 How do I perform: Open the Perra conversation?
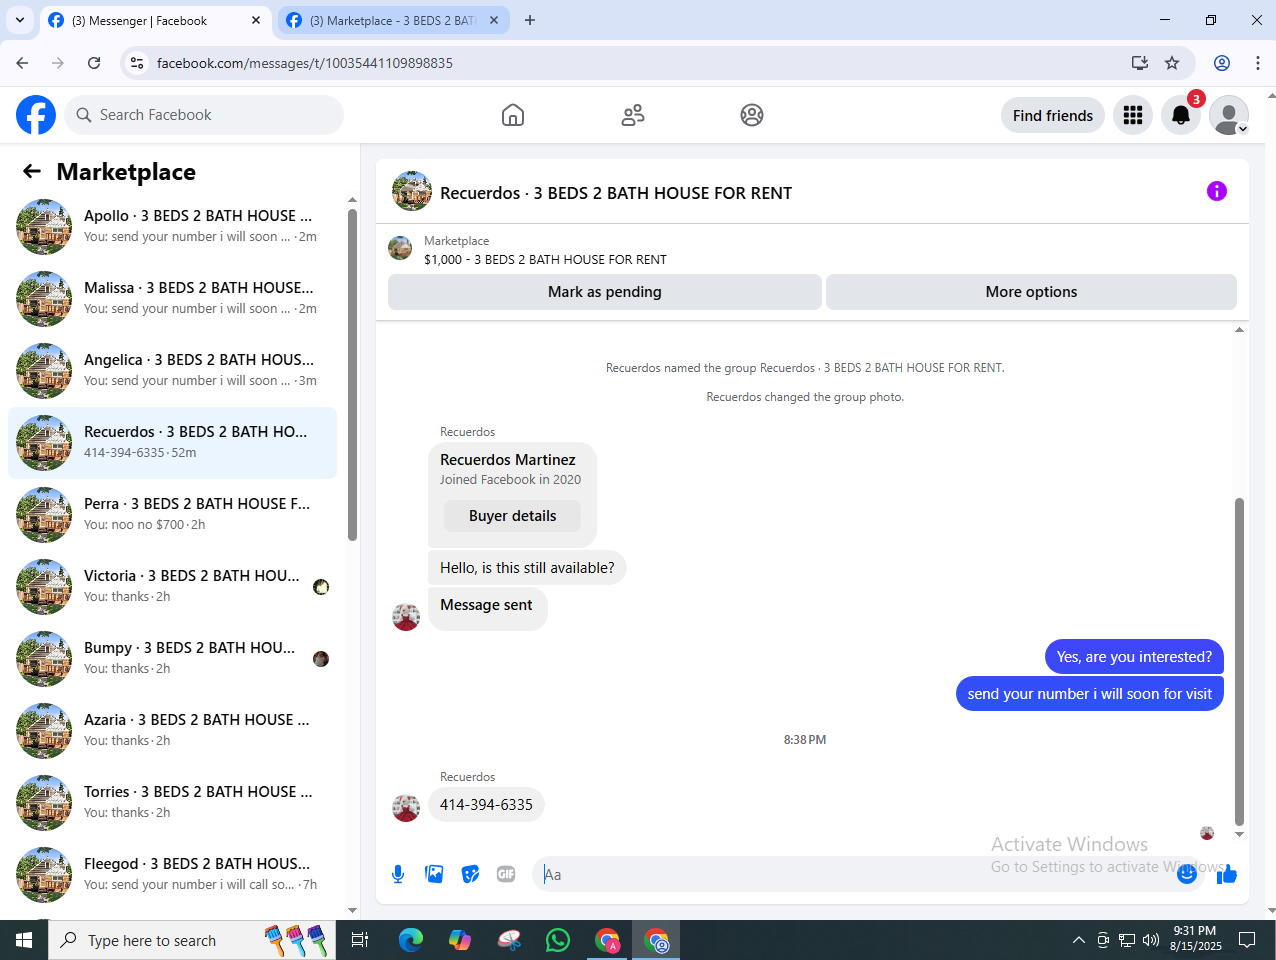[x=172, y=514]
